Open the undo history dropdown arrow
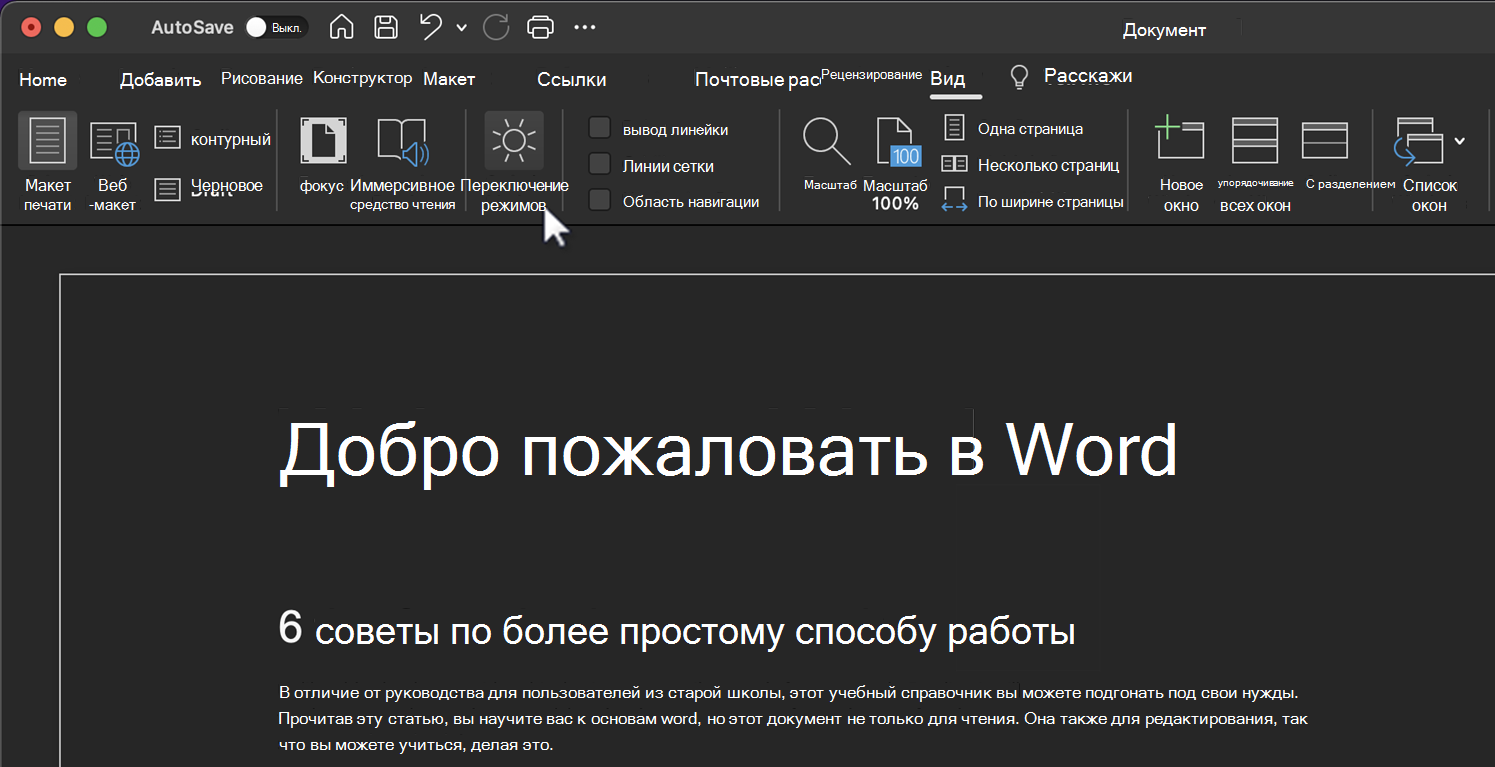1495x767 pixels. click(461, 28)
